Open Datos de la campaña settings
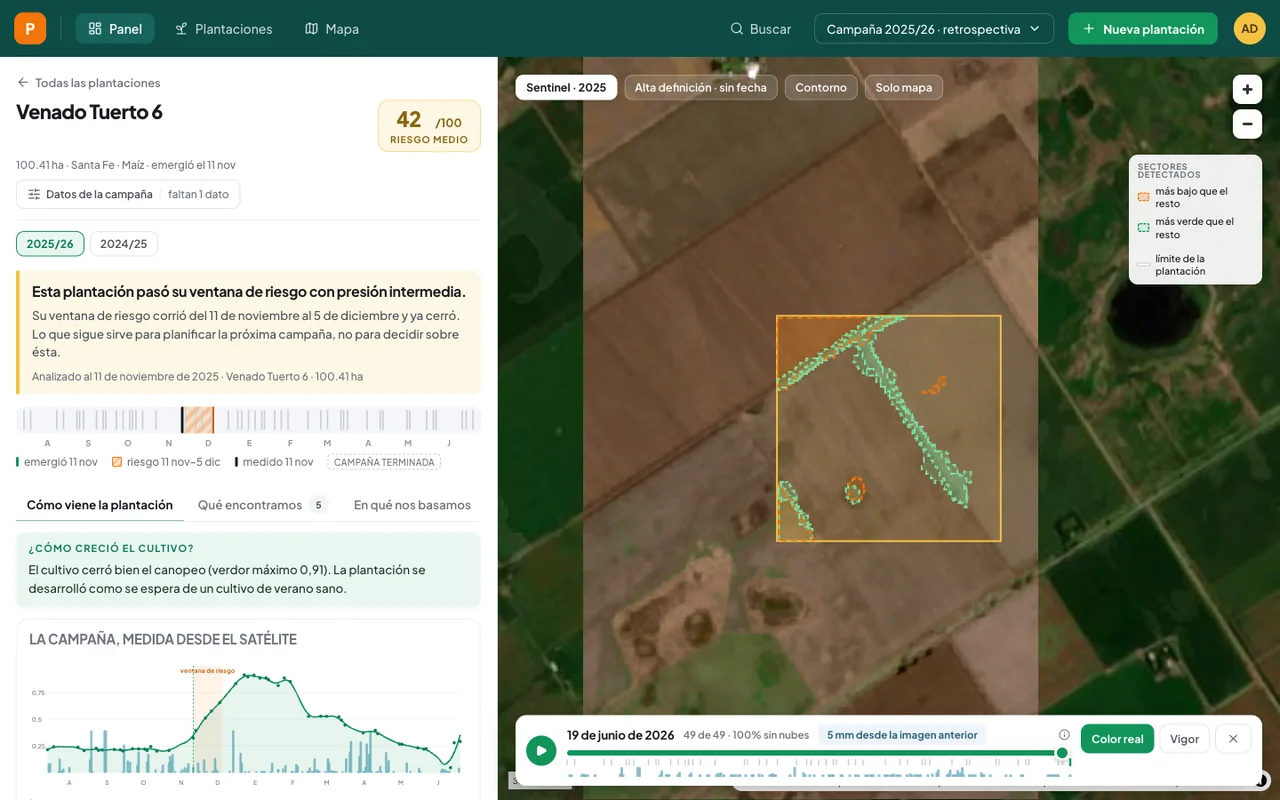This screenshot has width=1280, height=800. [x=128, y=194]
